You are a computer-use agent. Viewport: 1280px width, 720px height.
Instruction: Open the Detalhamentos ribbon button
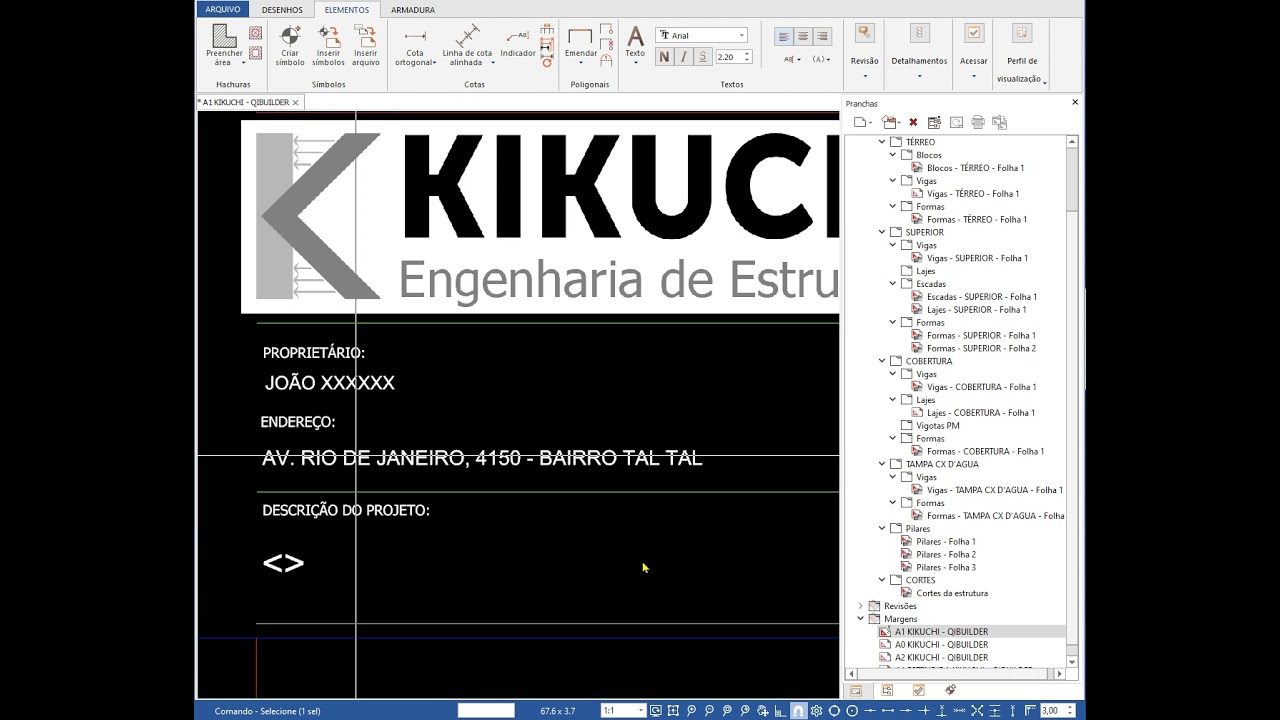(919, 50)
